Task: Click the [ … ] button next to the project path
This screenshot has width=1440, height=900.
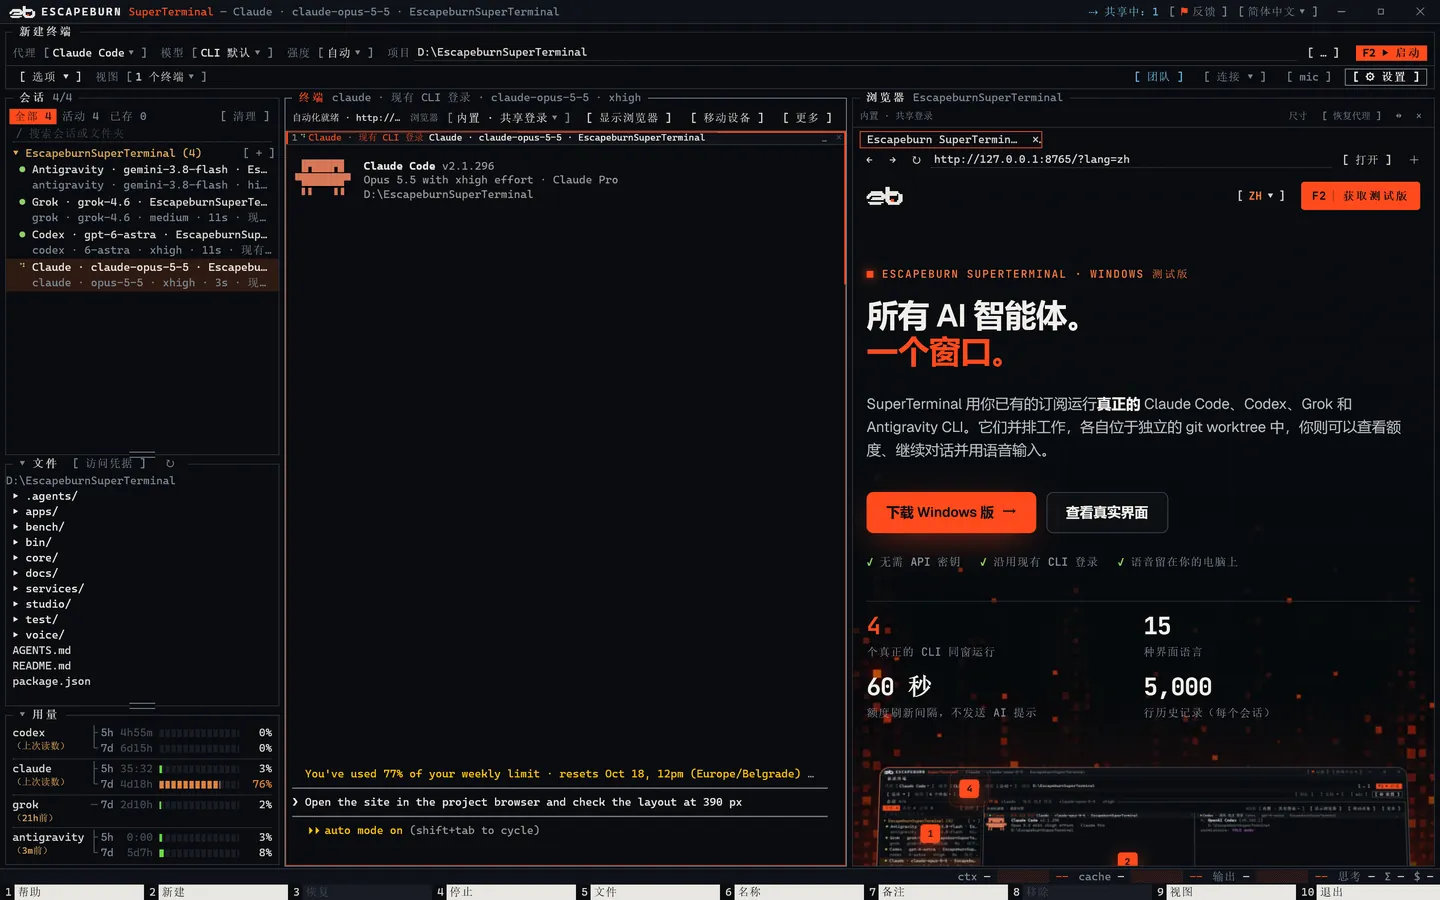Action: pyautogui.click(x=1323, y=53)
